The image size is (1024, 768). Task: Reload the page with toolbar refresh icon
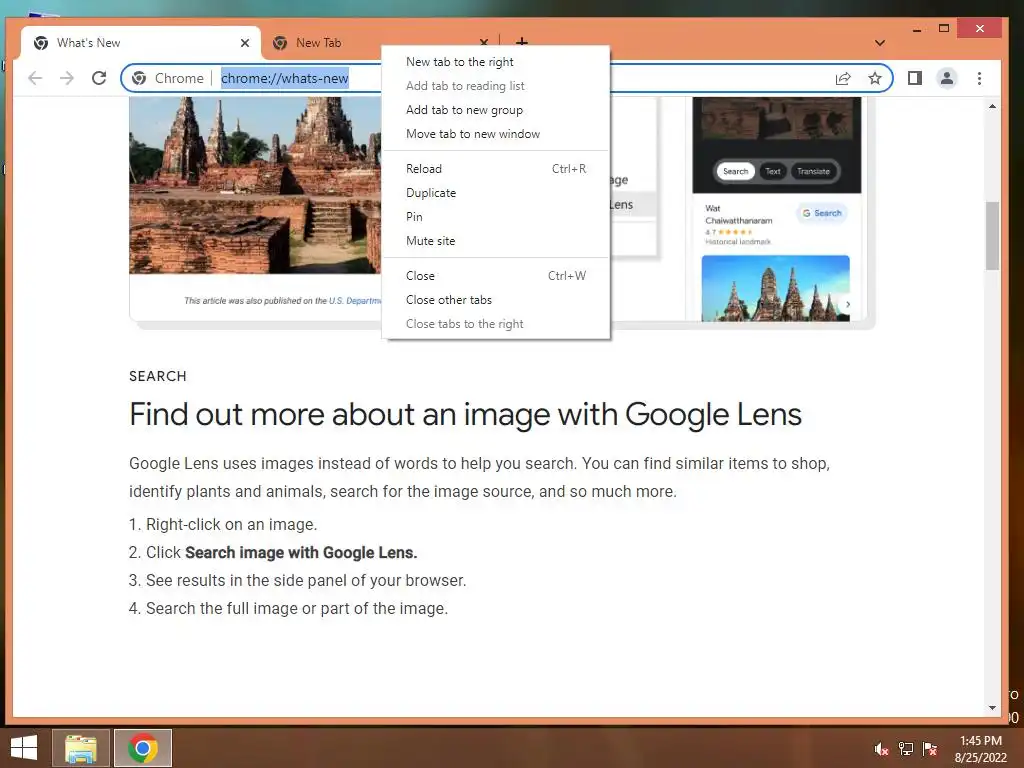tap(99, 78)
